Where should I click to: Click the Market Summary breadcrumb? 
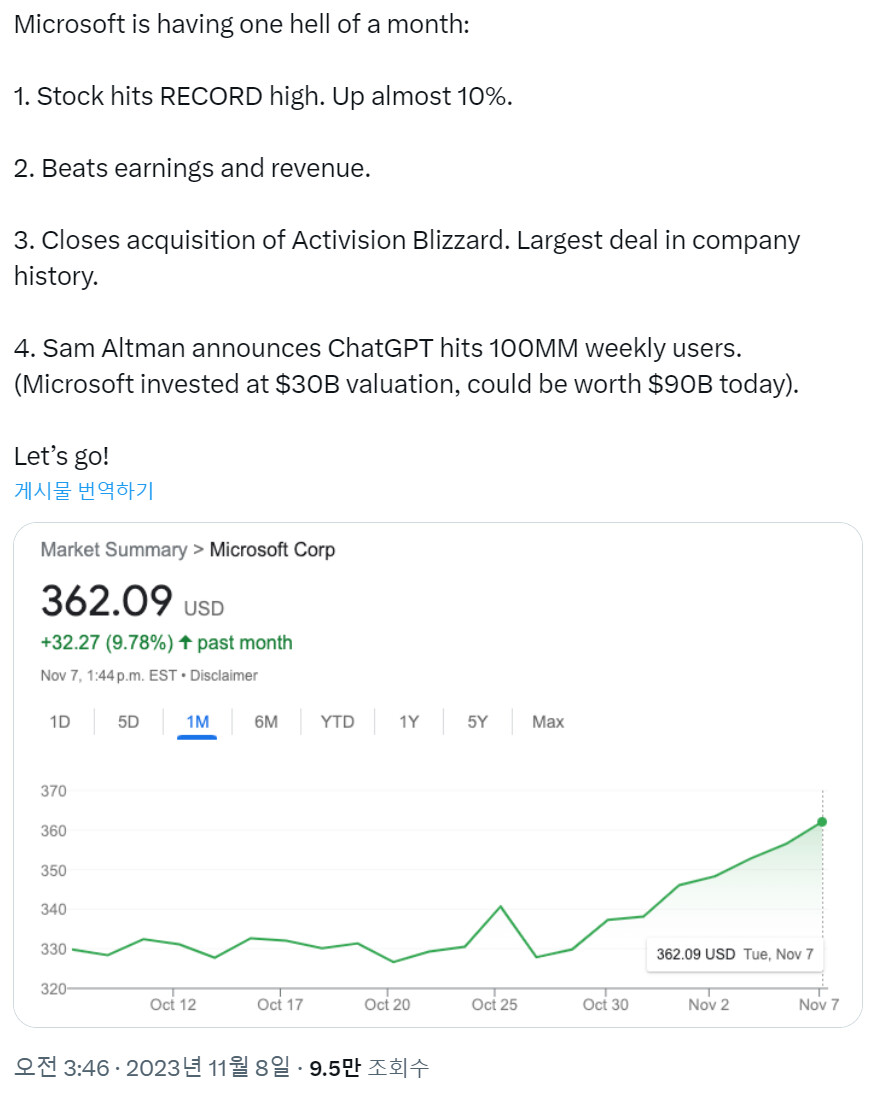coord(114,550)
